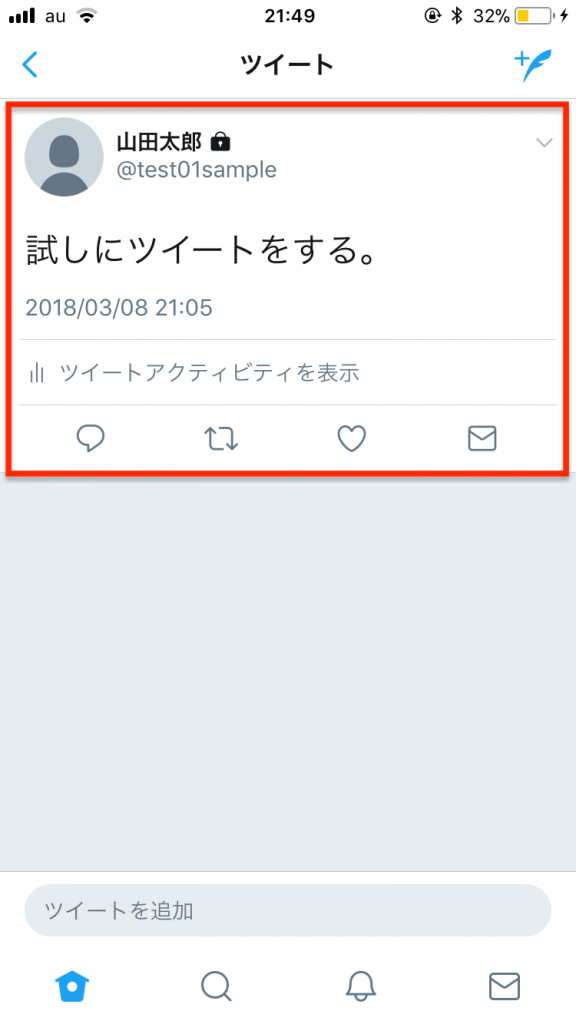Tap the reply speech bubble icon
Image resolution: width=576 pixels, height=1024 pixels.
point(91,438)
